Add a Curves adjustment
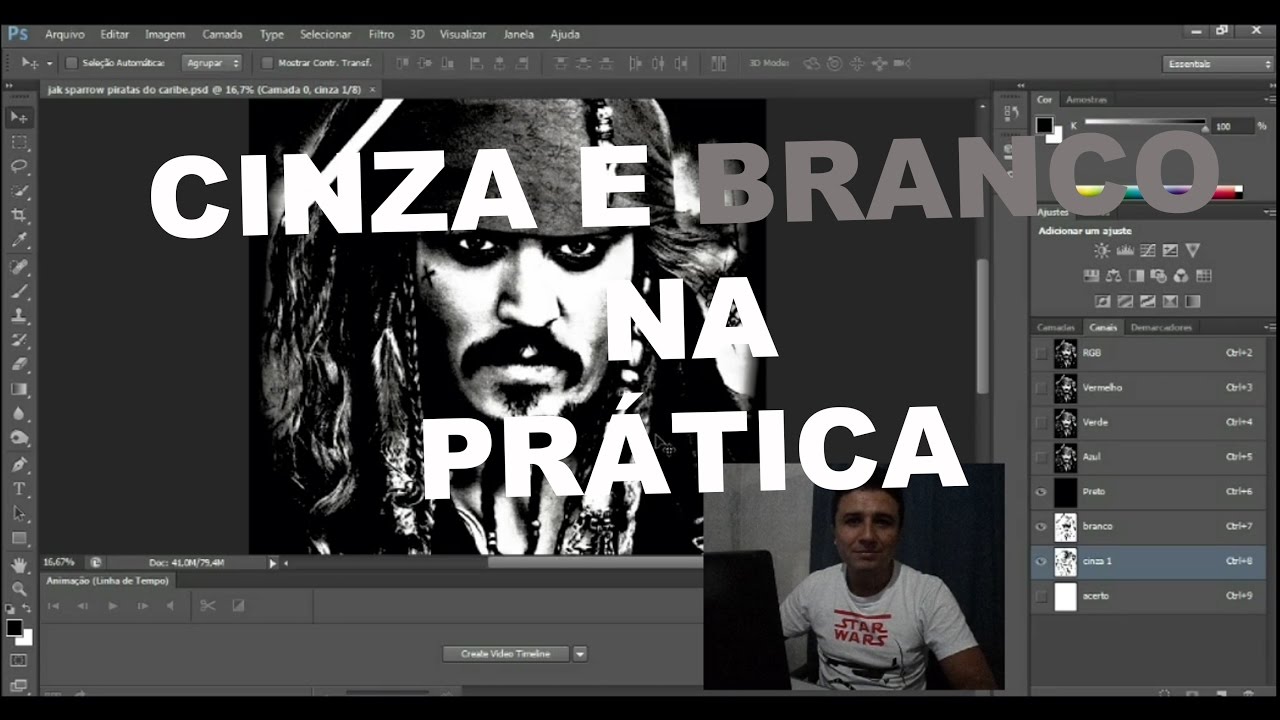 click(1147, 251)
